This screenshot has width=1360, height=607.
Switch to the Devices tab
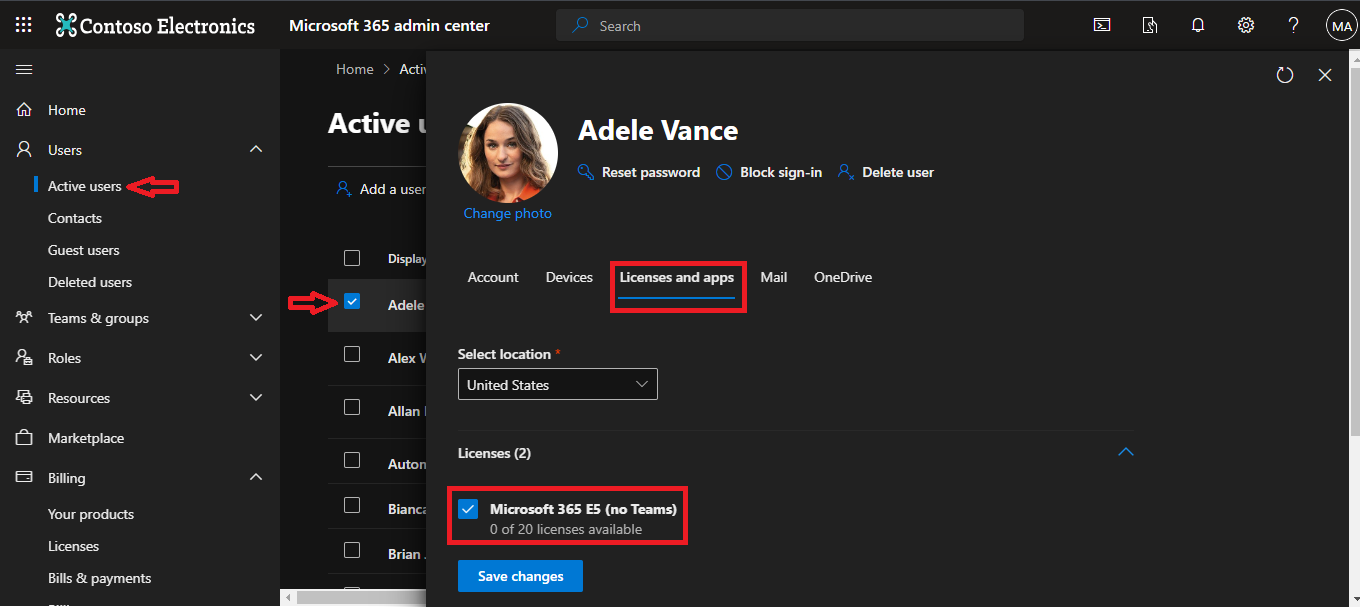(x=569, y=277)
